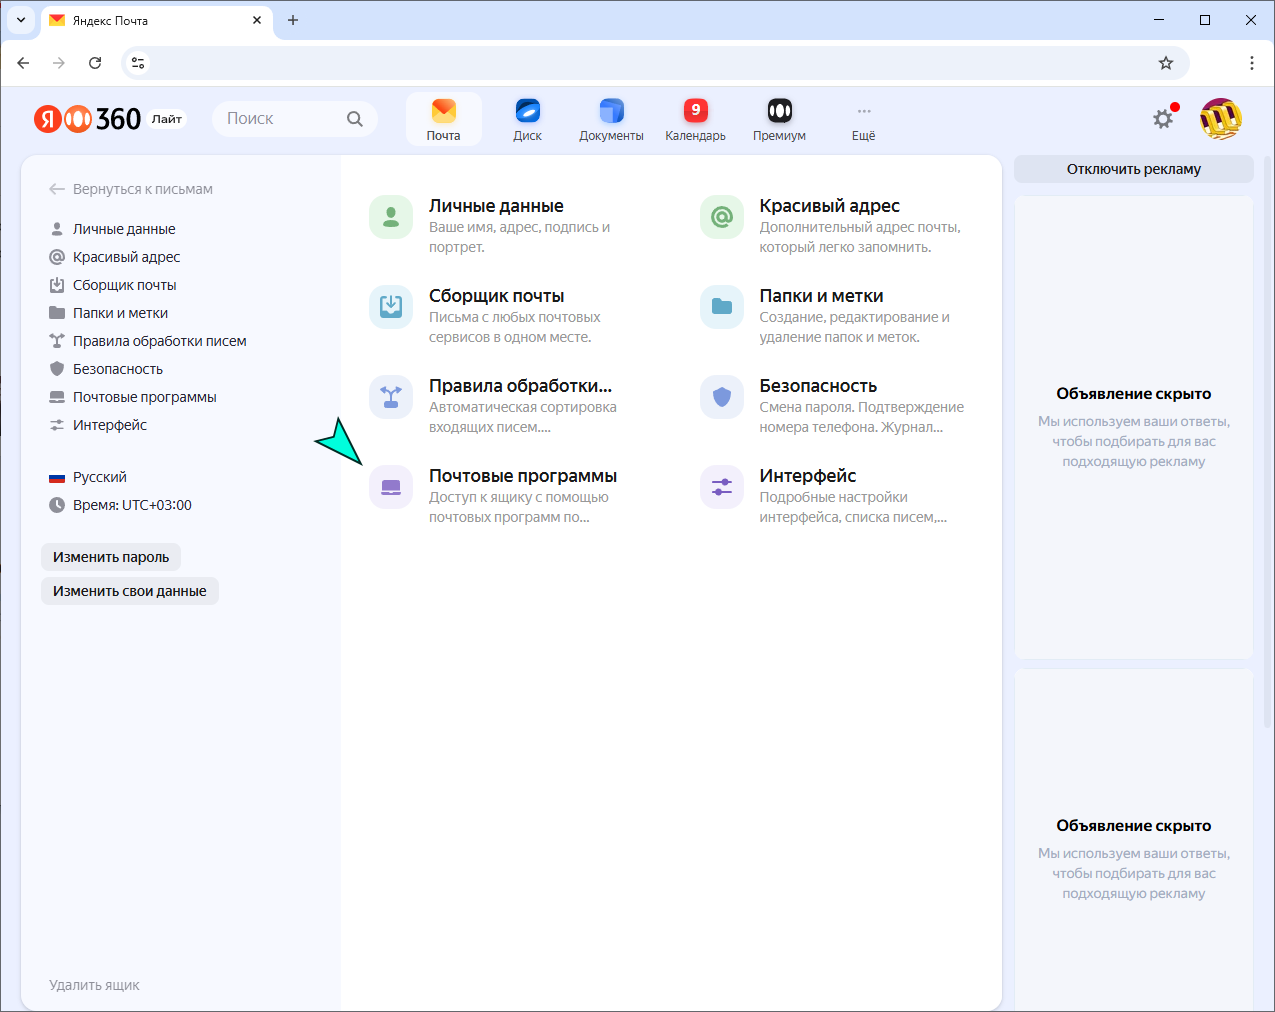Screen dimensions: 1275x1012
Task: Click the Изменить пароль button
Action: (x=110, y=557)
